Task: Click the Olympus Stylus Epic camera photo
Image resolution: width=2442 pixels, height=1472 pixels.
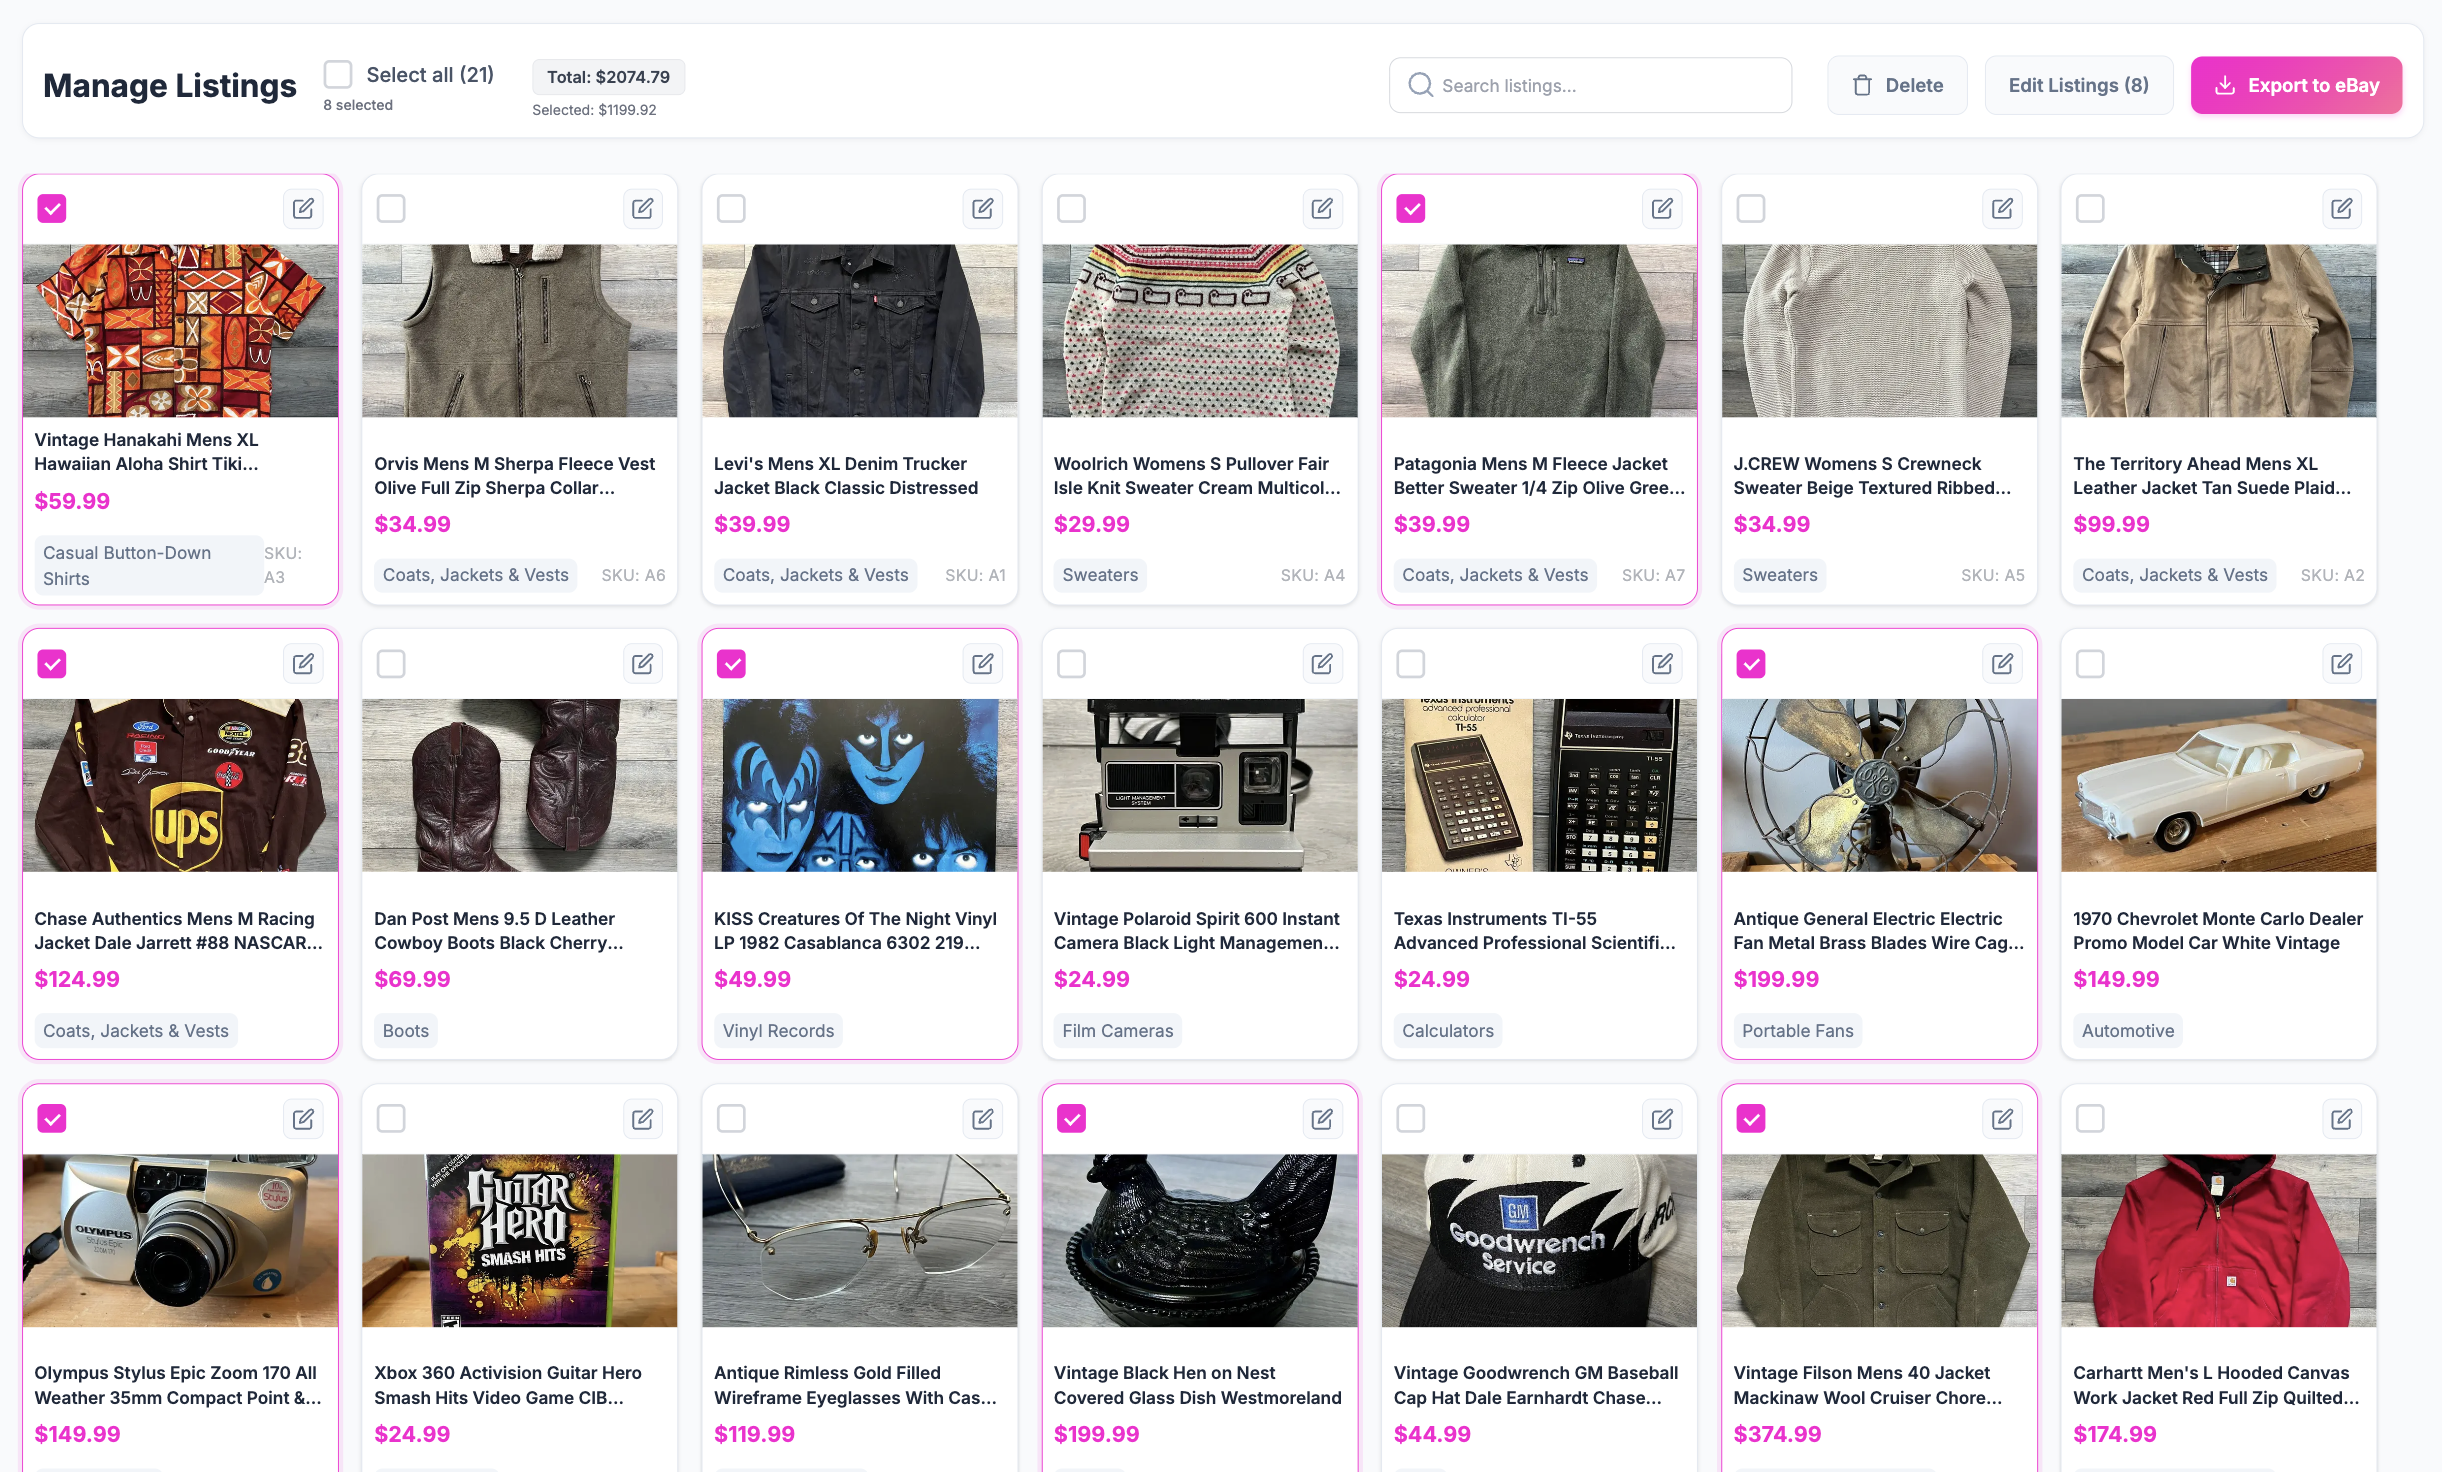Action: [180, 1240]
